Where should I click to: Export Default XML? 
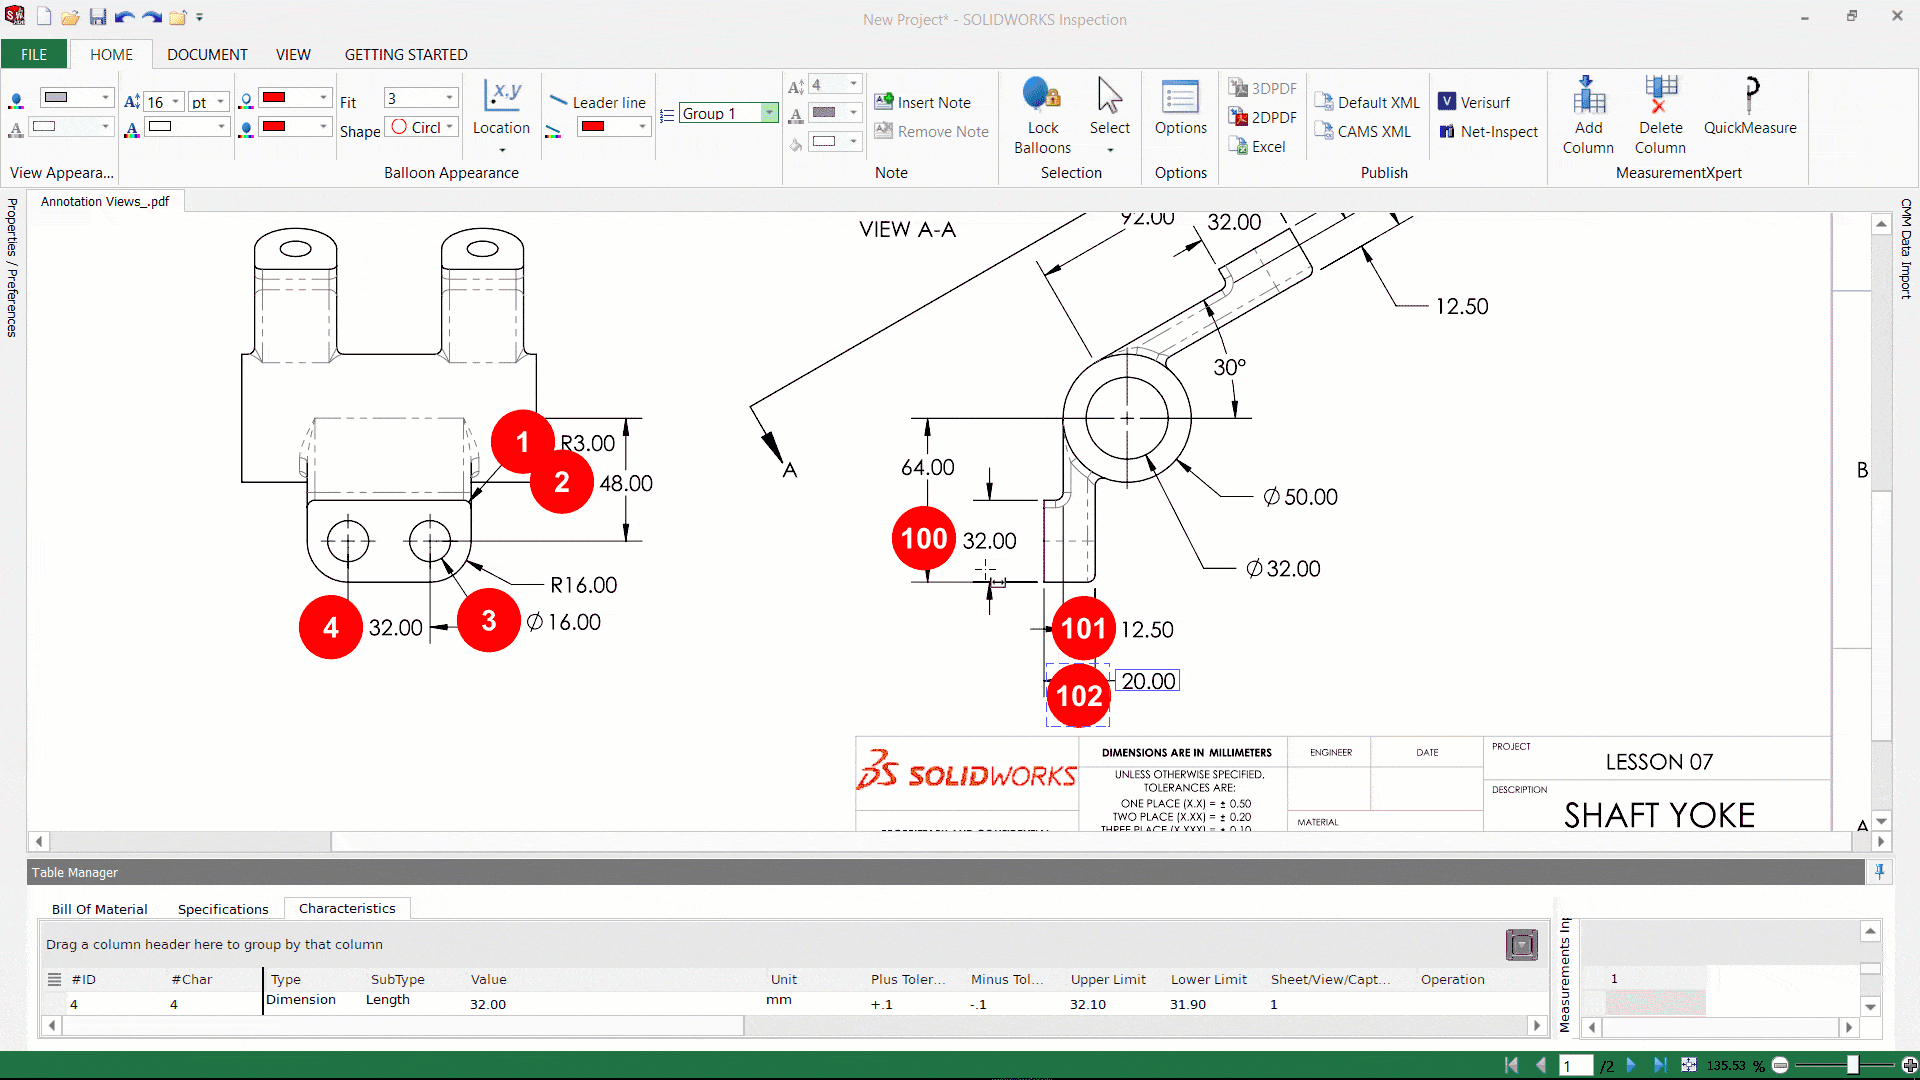[1367, 102]
